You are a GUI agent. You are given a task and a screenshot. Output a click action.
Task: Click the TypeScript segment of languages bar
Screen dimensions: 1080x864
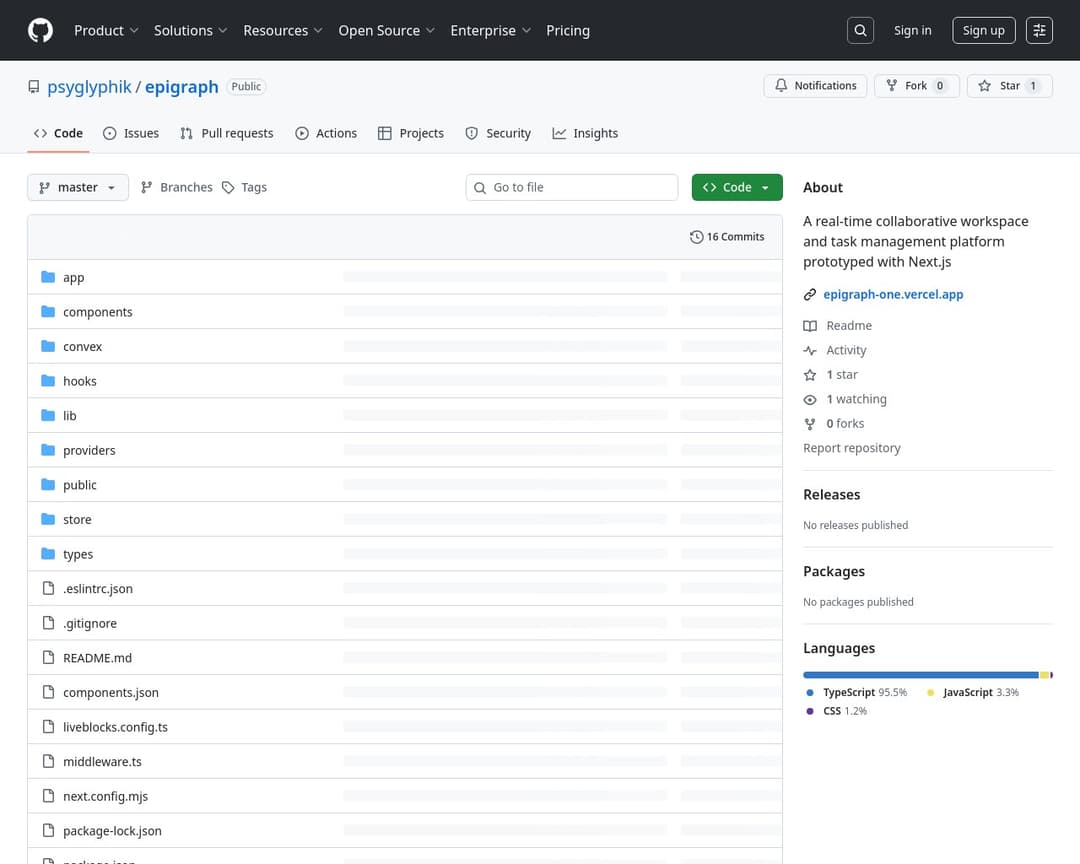(x=920, y=675)
